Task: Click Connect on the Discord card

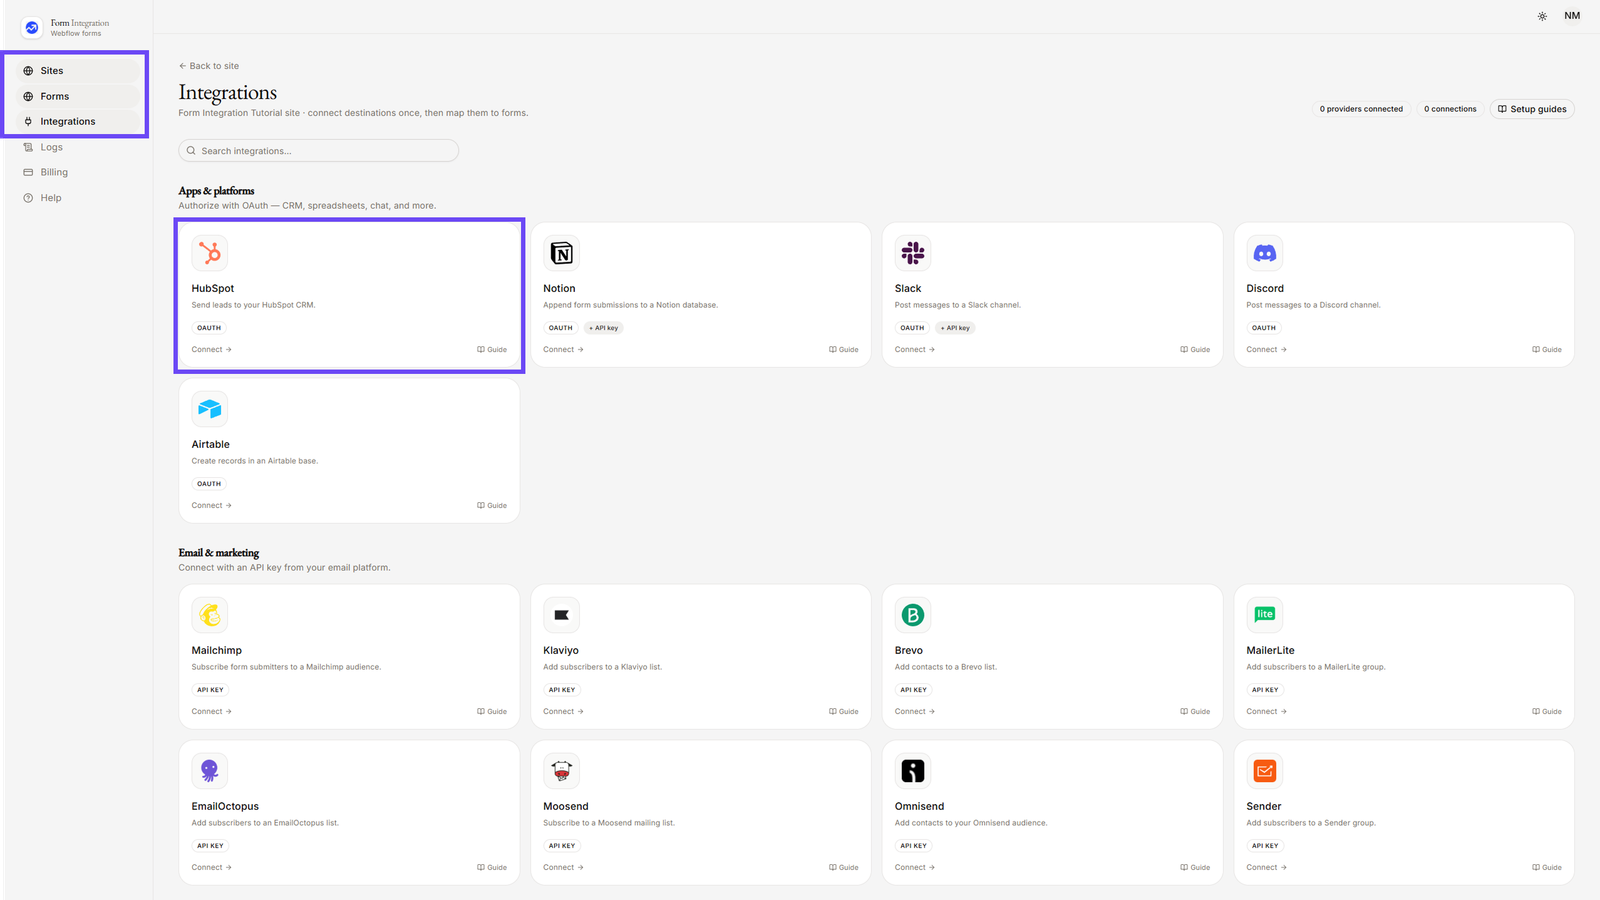Action: 1266,350
